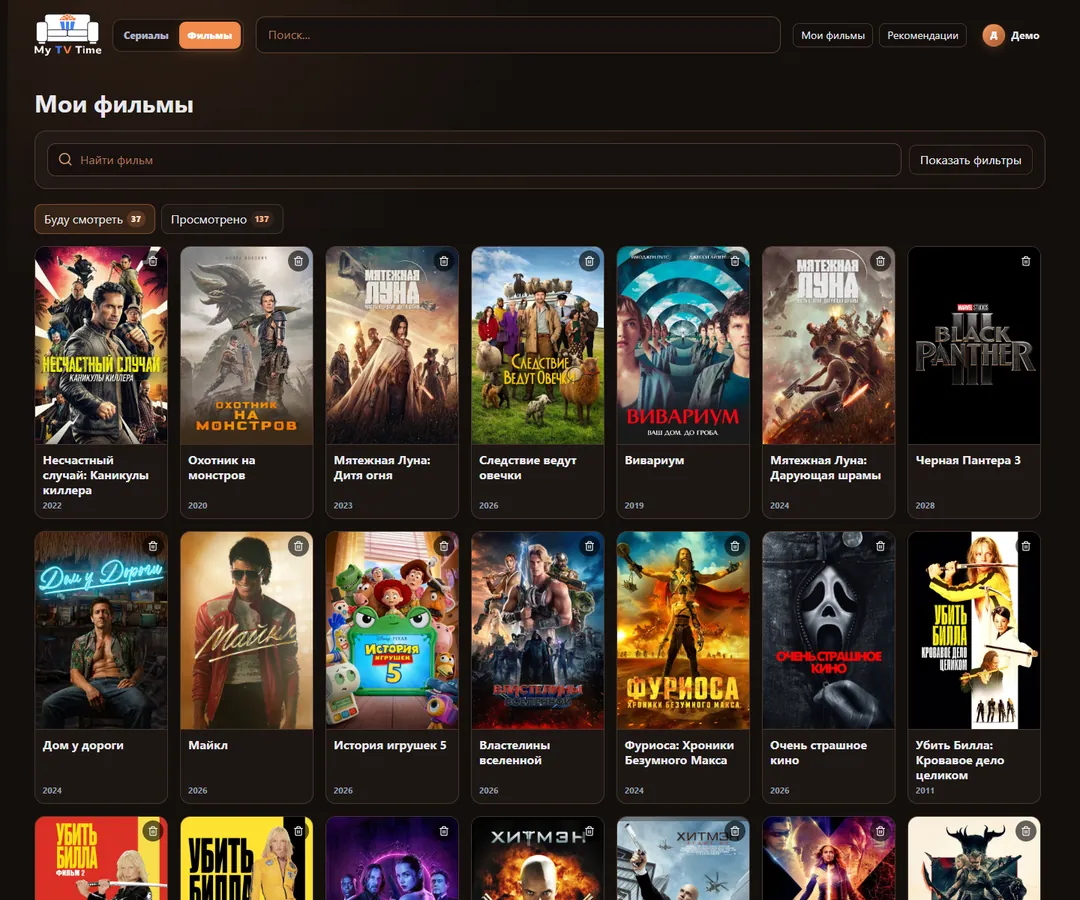Delete Властелины вселенной via trash icon
This screenshot has width=1080, height=900.
coord(589,546)
